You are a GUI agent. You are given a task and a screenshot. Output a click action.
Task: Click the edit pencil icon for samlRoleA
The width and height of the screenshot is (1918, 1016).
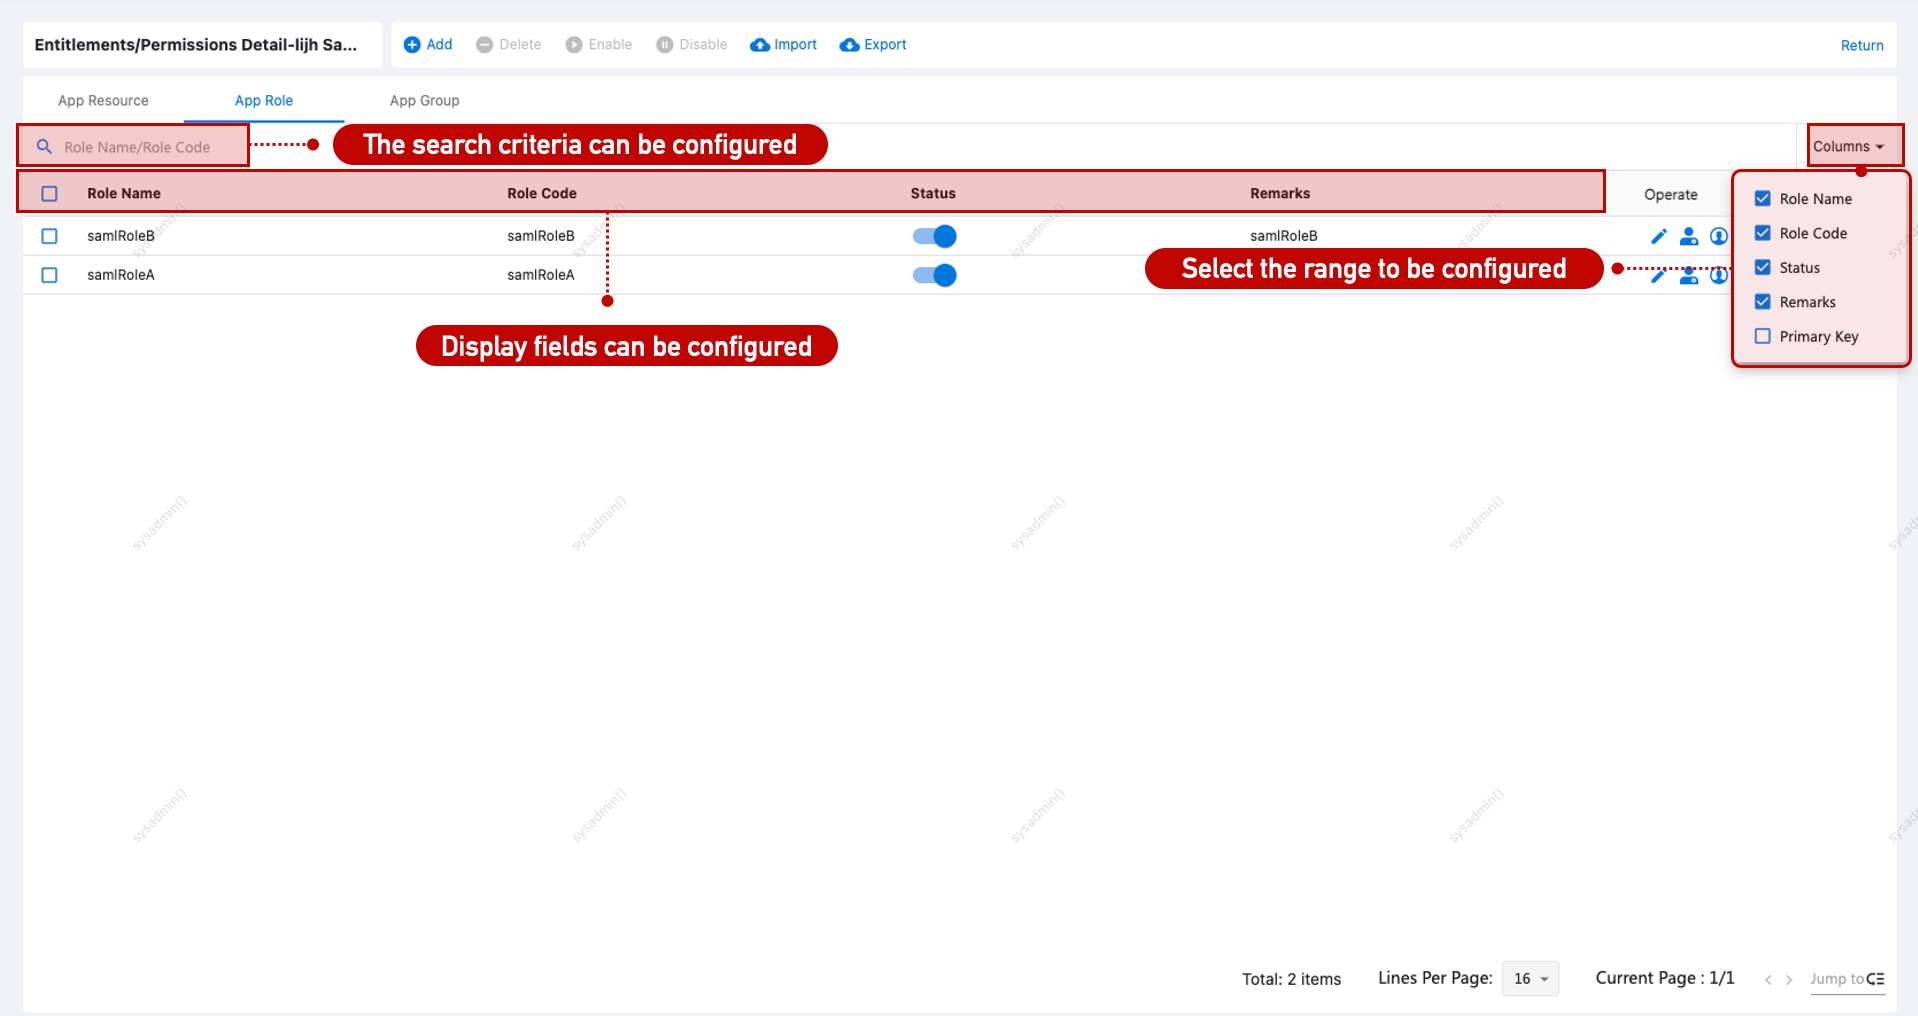(1658, 276)
